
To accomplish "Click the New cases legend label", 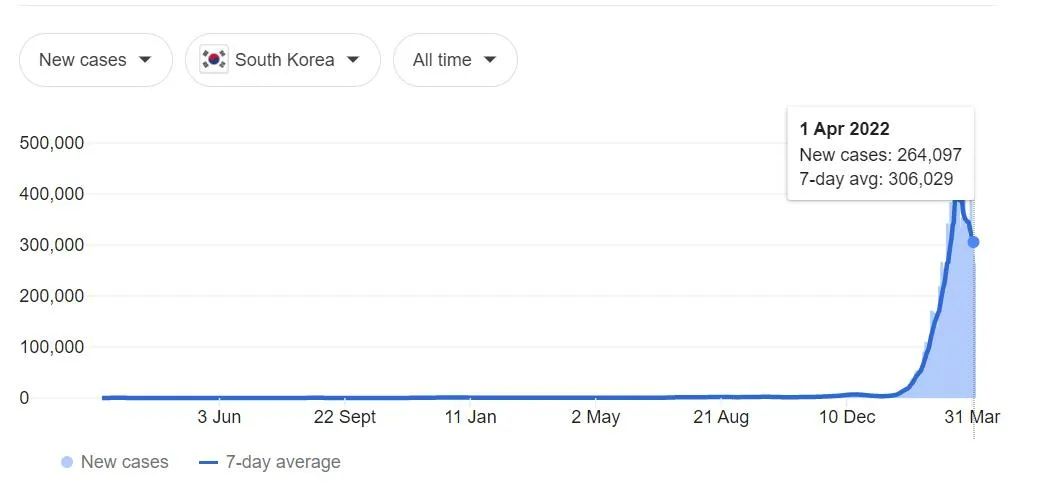I will click(x=124, y=462).
